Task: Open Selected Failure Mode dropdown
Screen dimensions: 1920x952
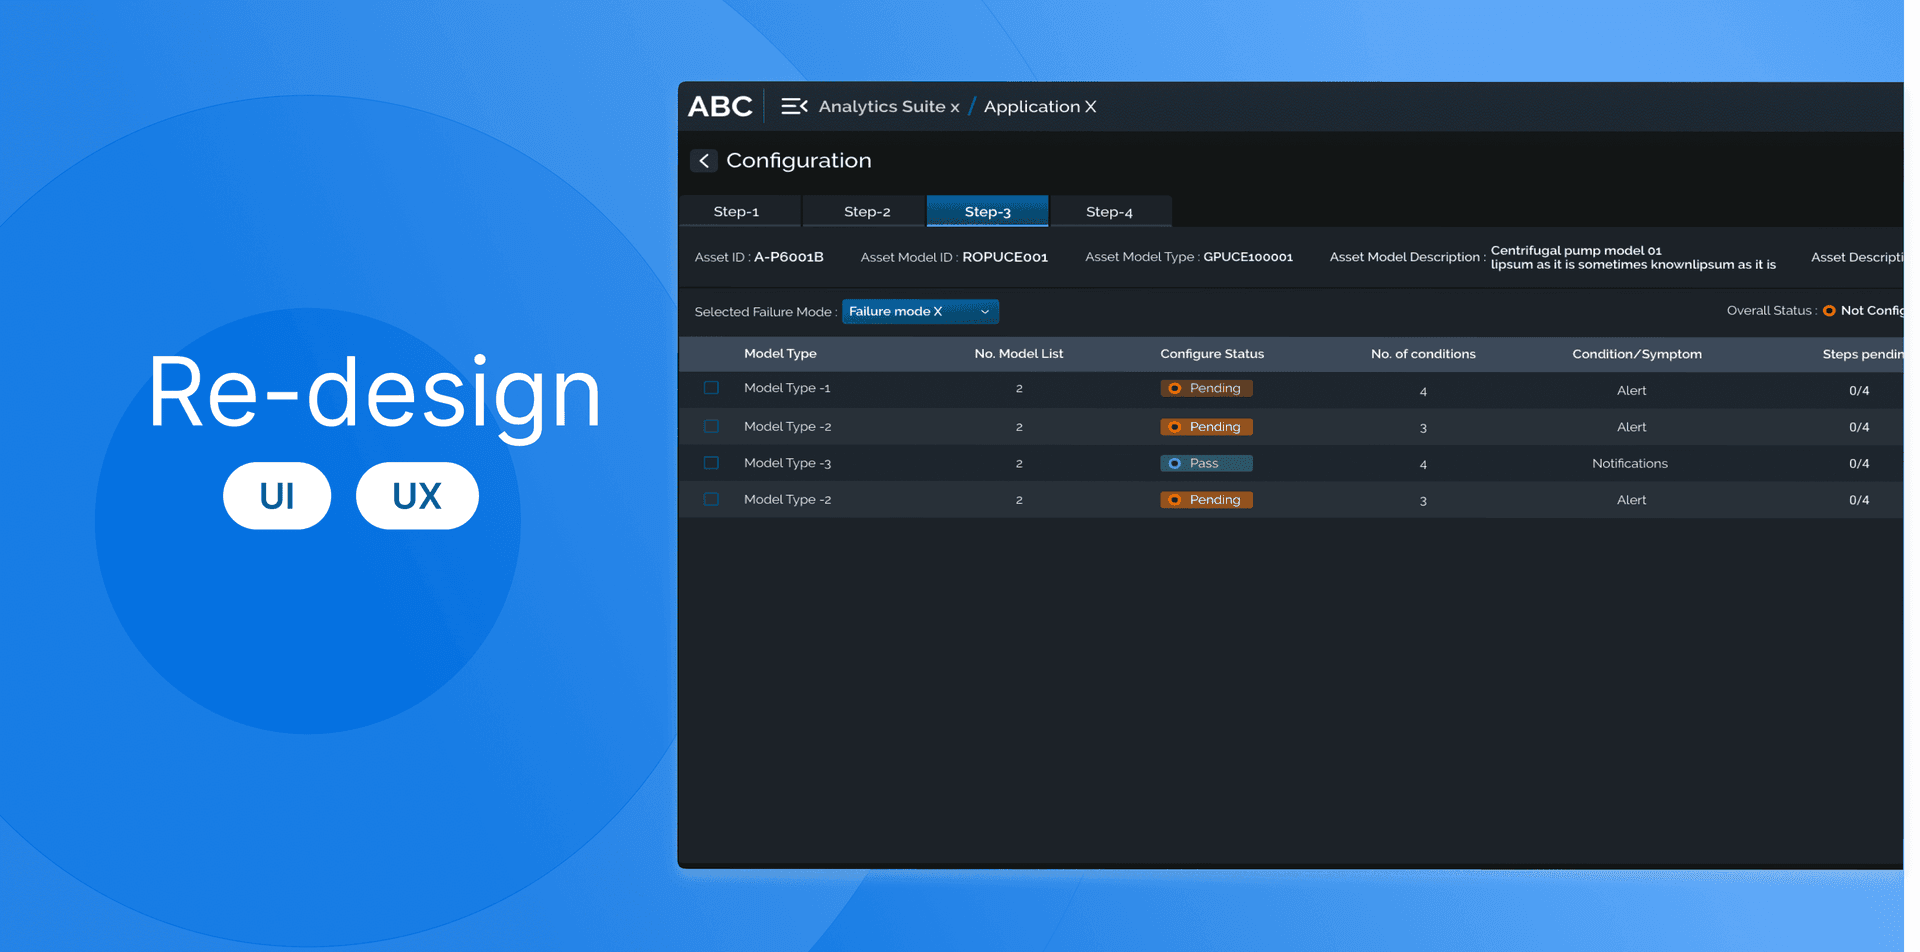Action: tap(920, 311)
